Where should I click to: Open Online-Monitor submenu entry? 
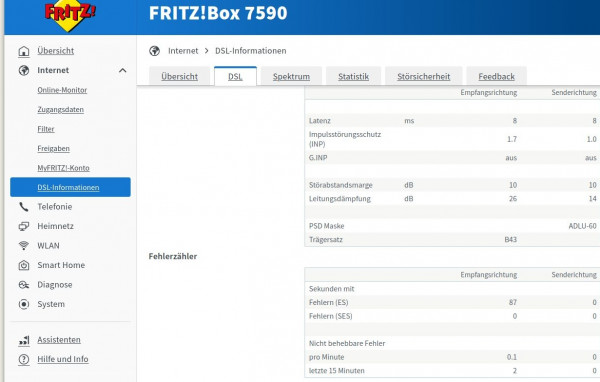(62, 90)
